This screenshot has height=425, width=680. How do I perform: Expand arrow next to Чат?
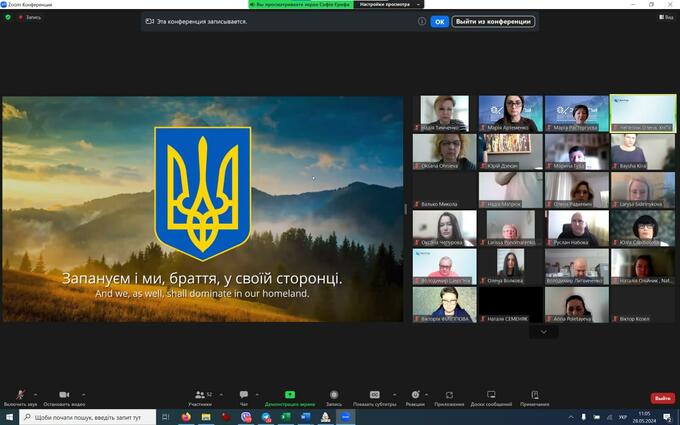click(x=257, y=395)
